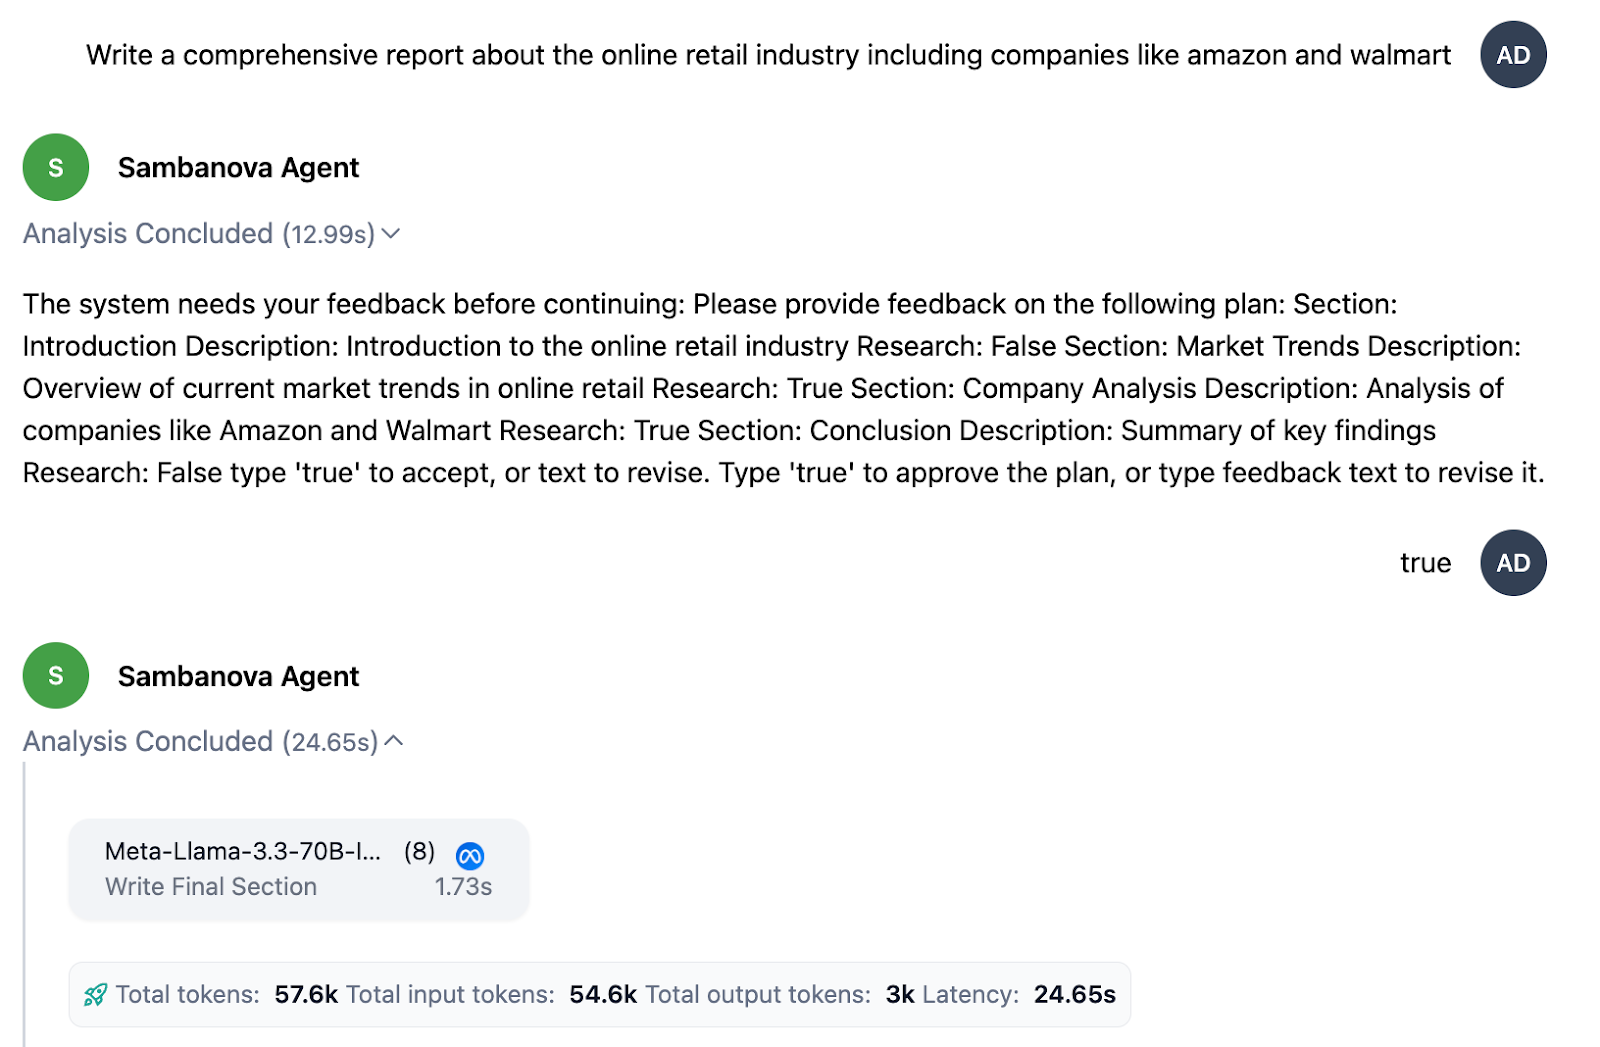
Task: Open the "Write Final Section" step entry
Action: tap(211, 886)
